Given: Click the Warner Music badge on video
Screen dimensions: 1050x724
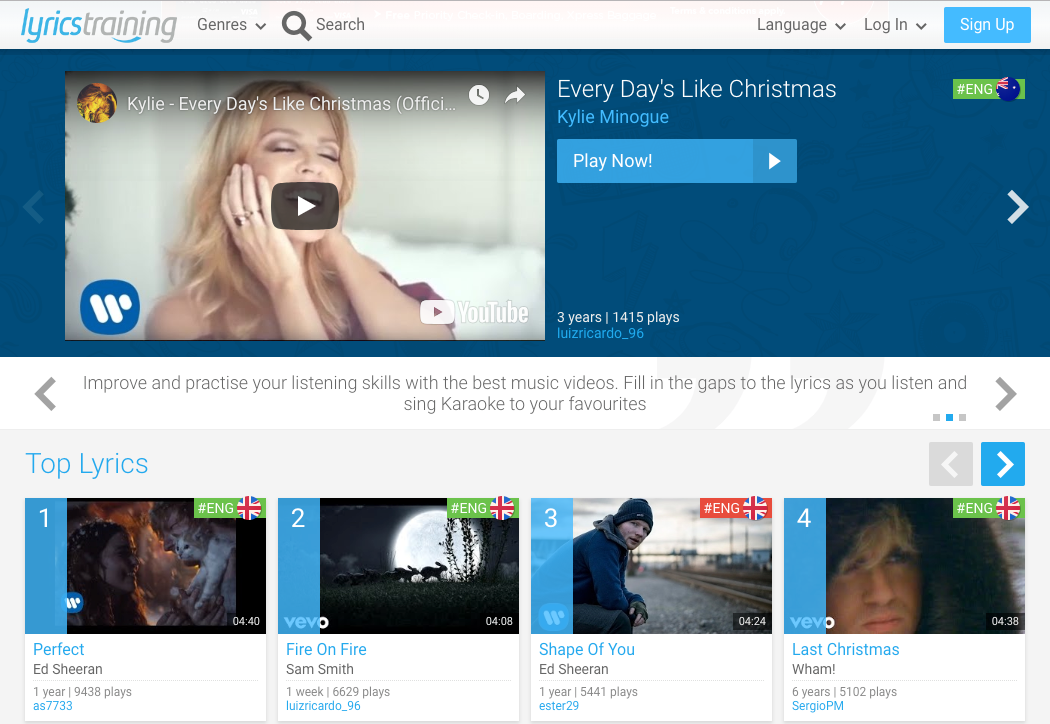Looking at the screenshot, I should coord(110,307).
